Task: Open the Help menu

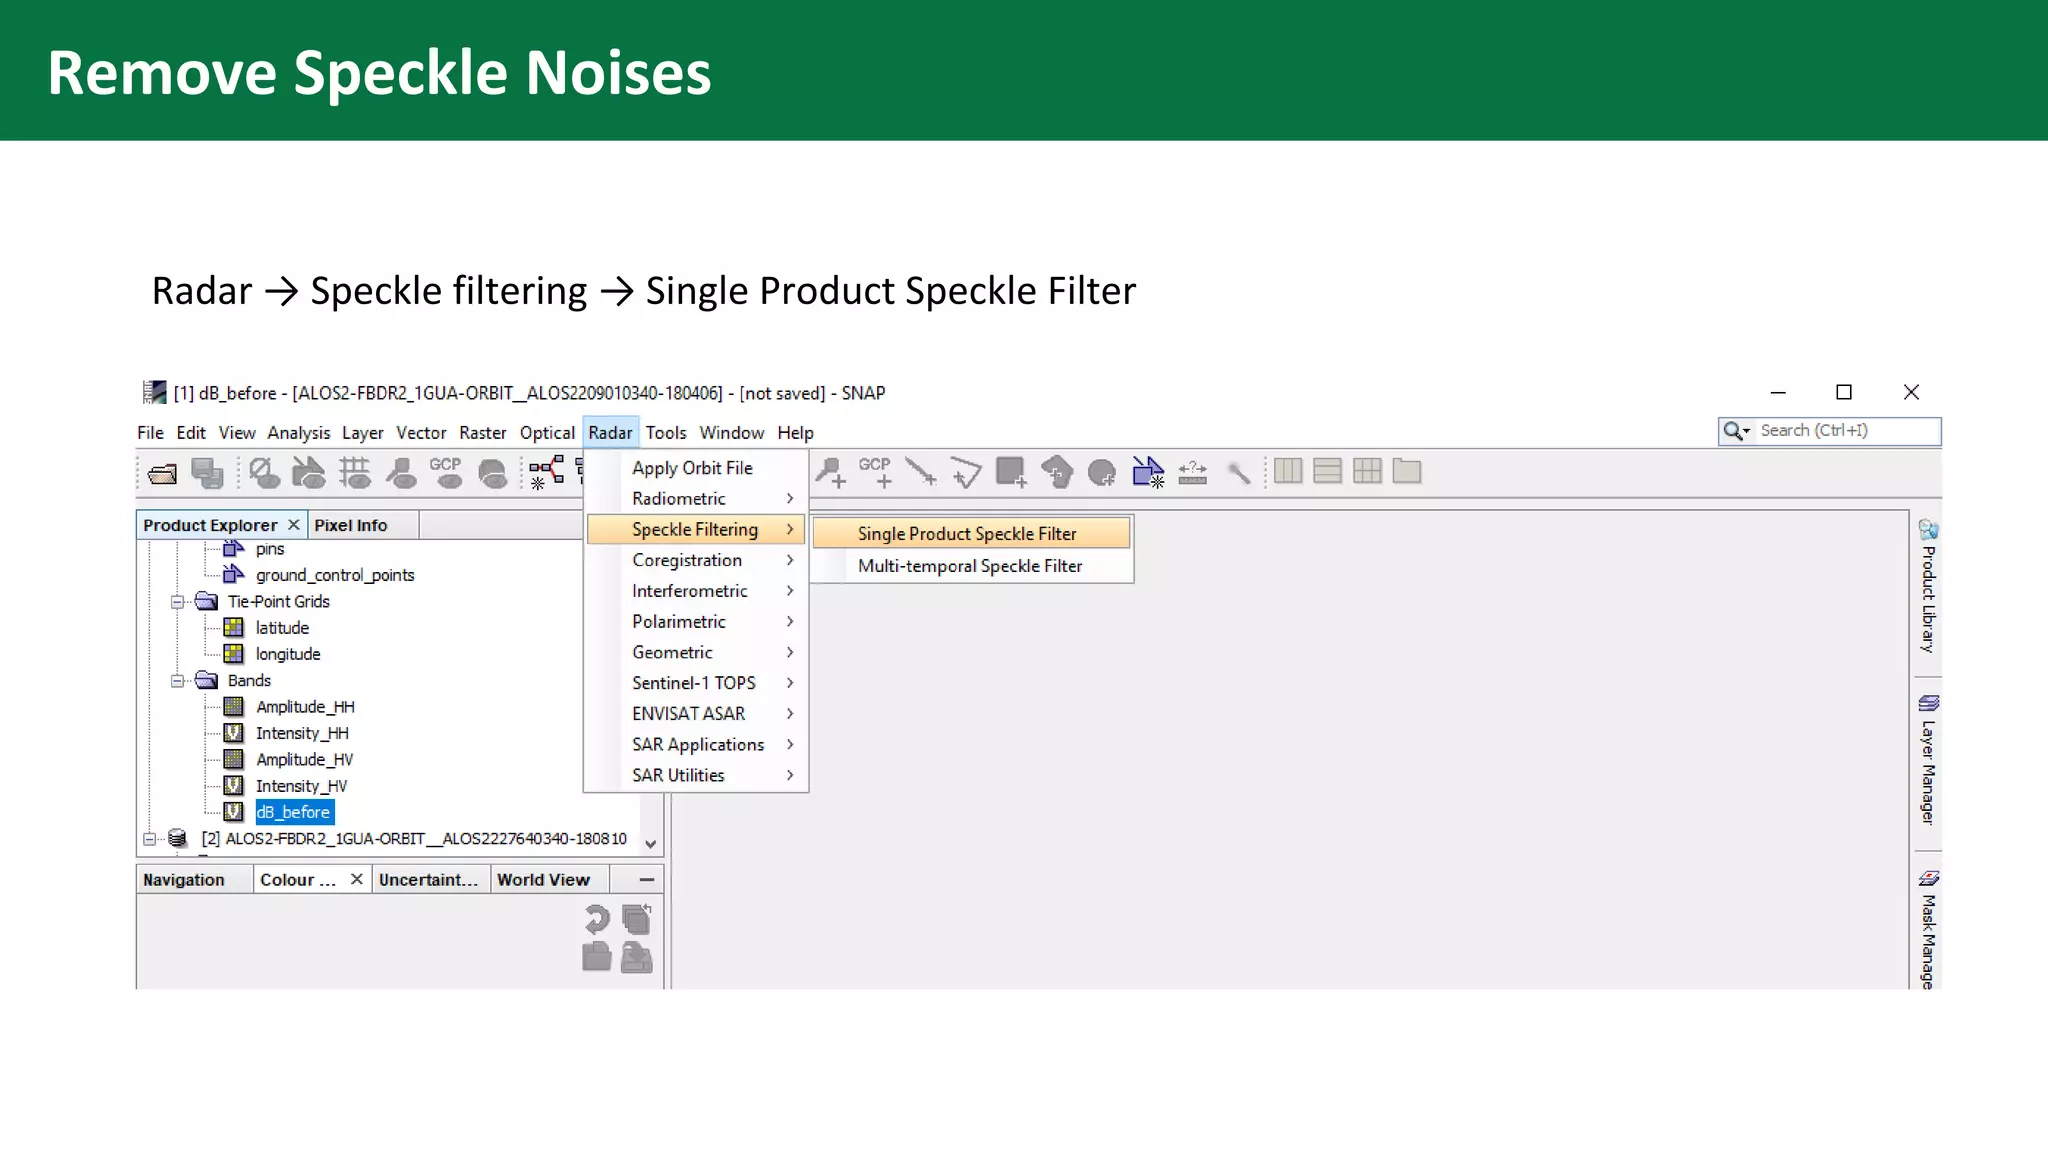Action: click(x=796, y=433)
